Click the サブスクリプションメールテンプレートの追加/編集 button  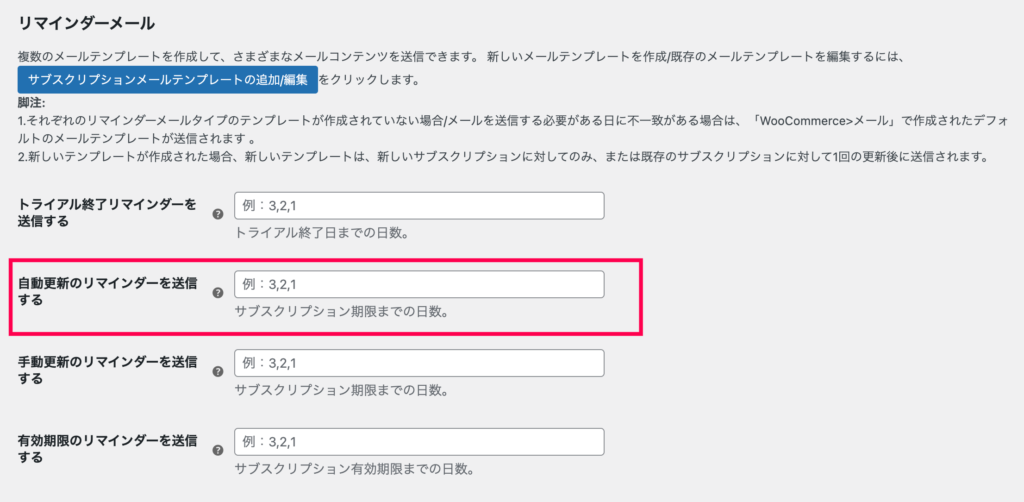[168, 80]
